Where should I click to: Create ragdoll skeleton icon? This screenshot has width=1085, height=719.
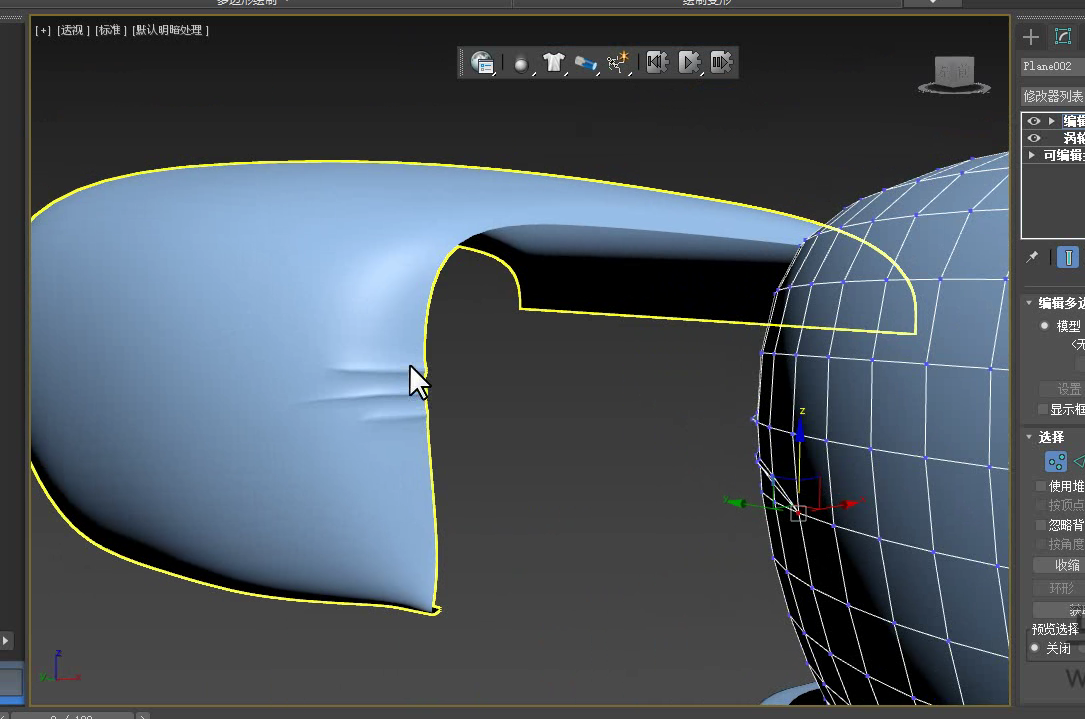617,63
